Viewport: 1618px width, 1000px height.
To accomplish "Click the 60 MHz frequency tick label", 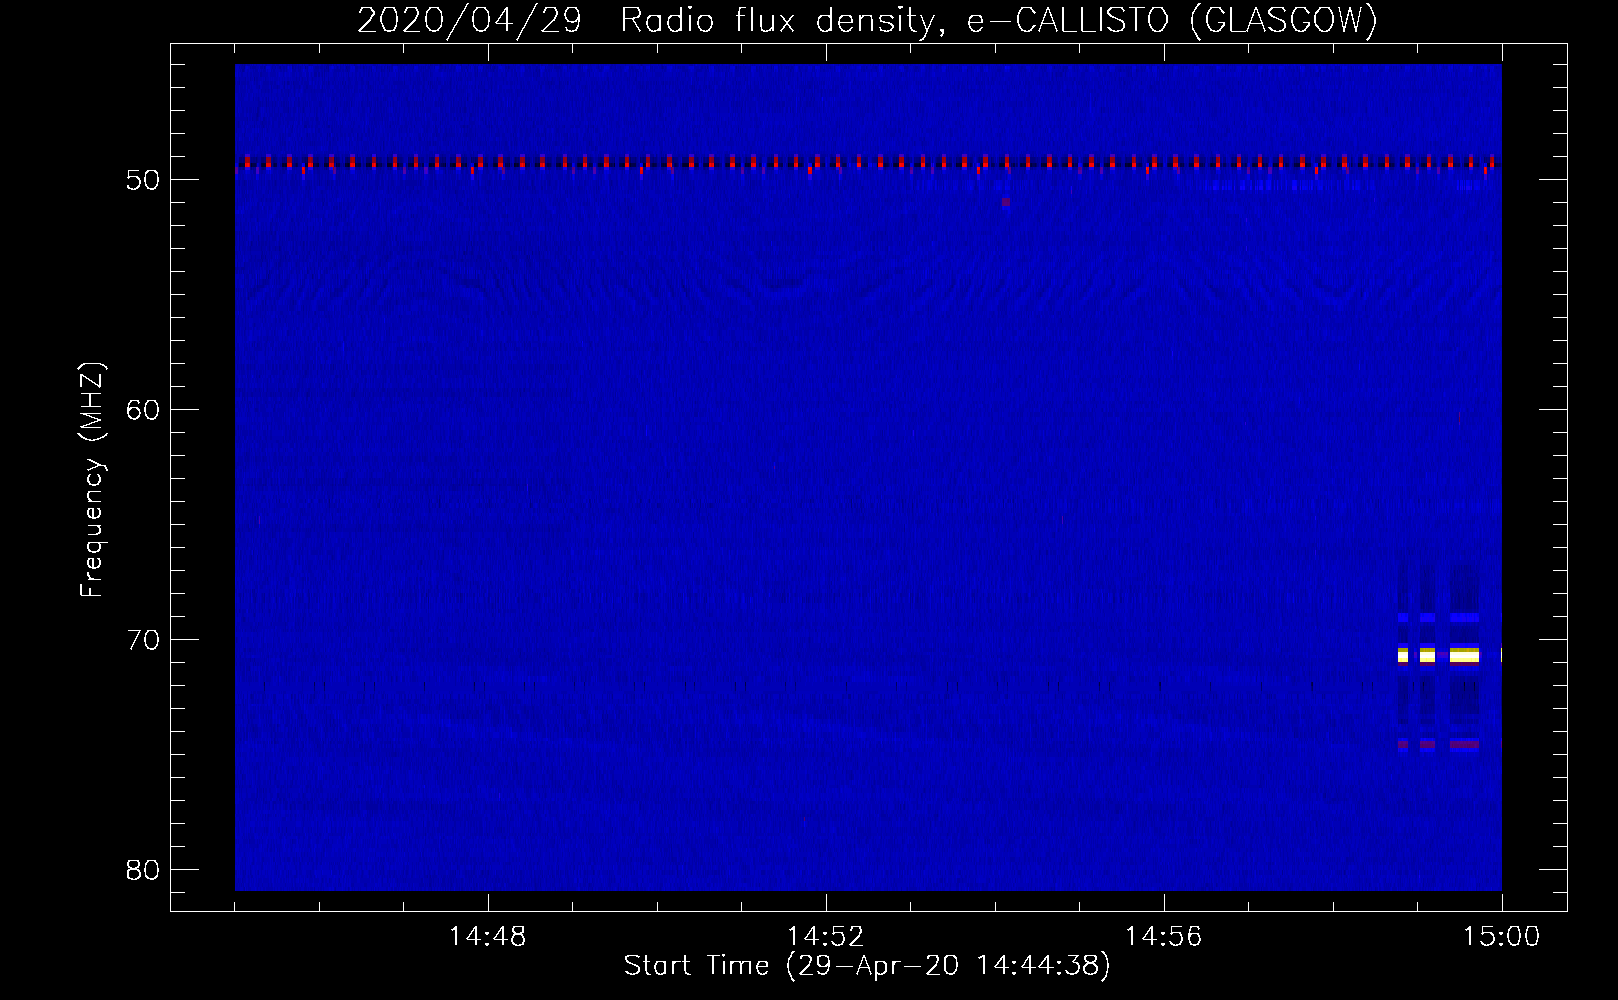I will pyautogui.click(x=143, y=410).
